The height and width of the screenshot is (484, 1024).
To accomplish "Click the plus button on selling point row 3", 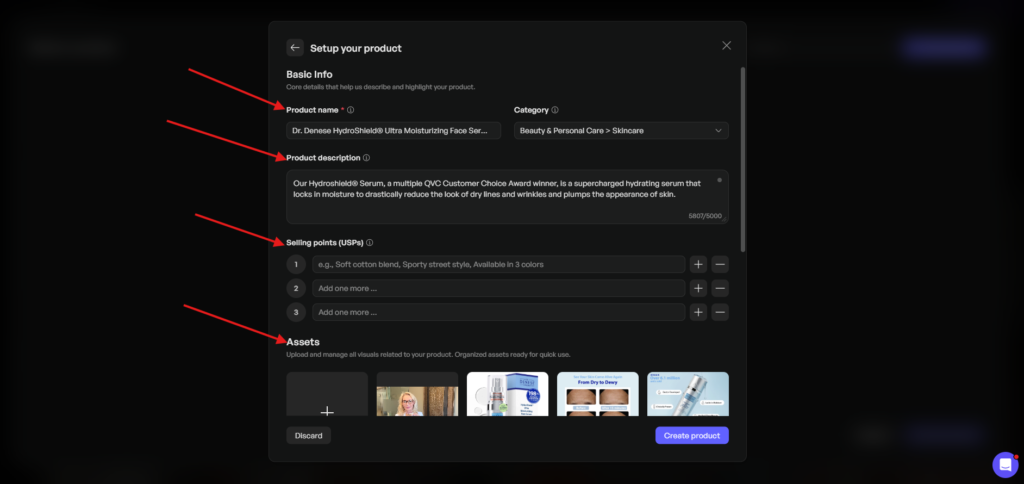I will pos(698,312).
